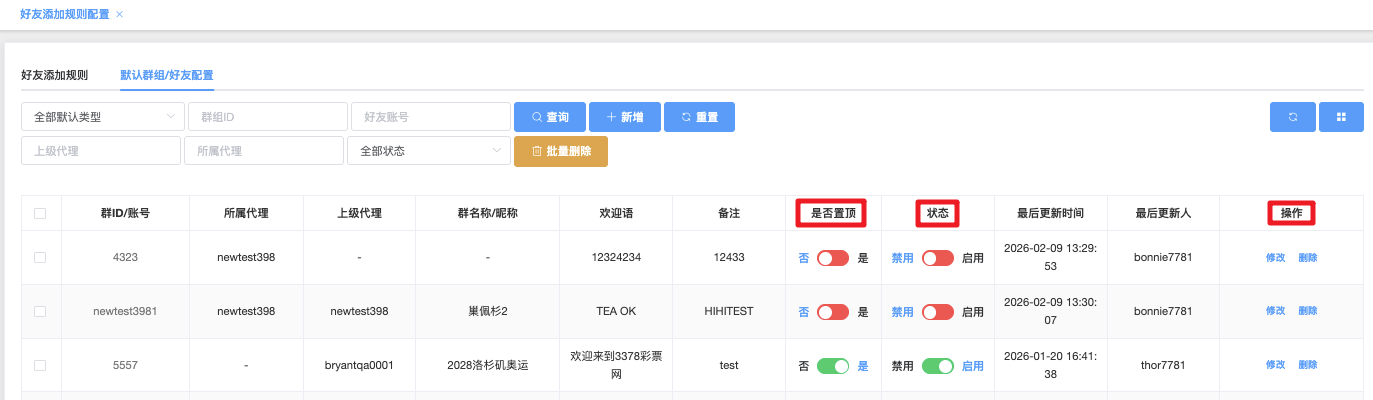Click the refresh icon button at top right
Image resolution: width=1373 pixels, height=400 pixels.
[x=1292, y=117]
